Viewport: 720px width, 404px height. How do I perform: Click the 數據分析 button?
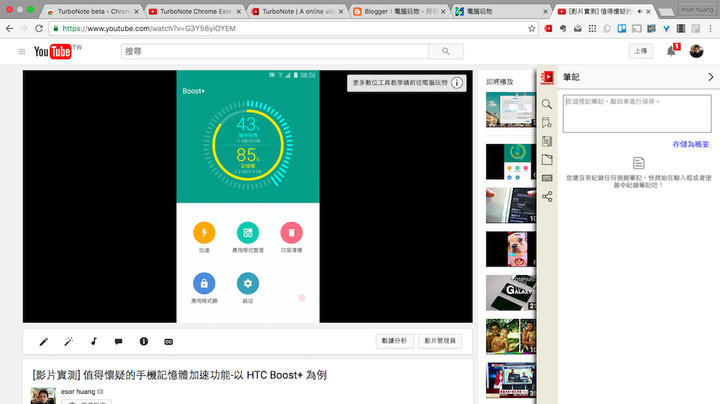(394, 341)
